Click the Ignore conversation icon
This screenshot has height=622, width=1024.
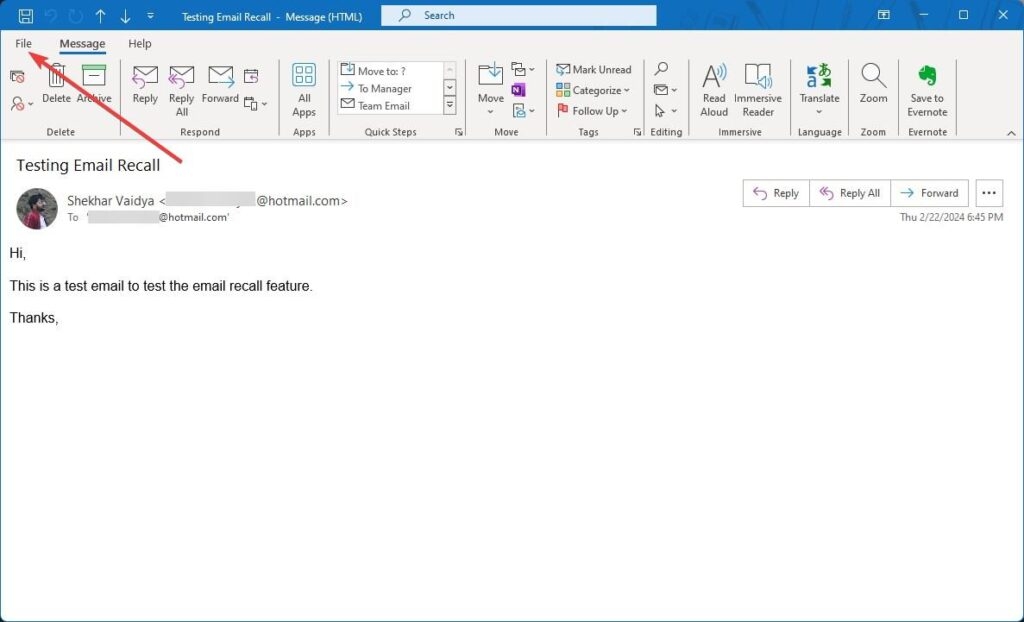click(x=18, y=77)
